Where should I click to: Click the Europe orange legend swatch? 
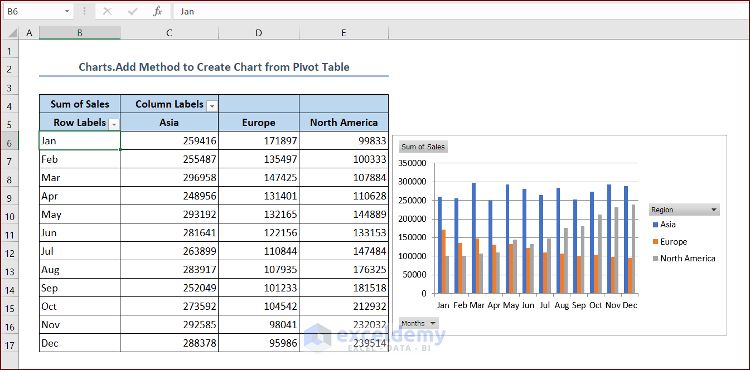point(655,242)
